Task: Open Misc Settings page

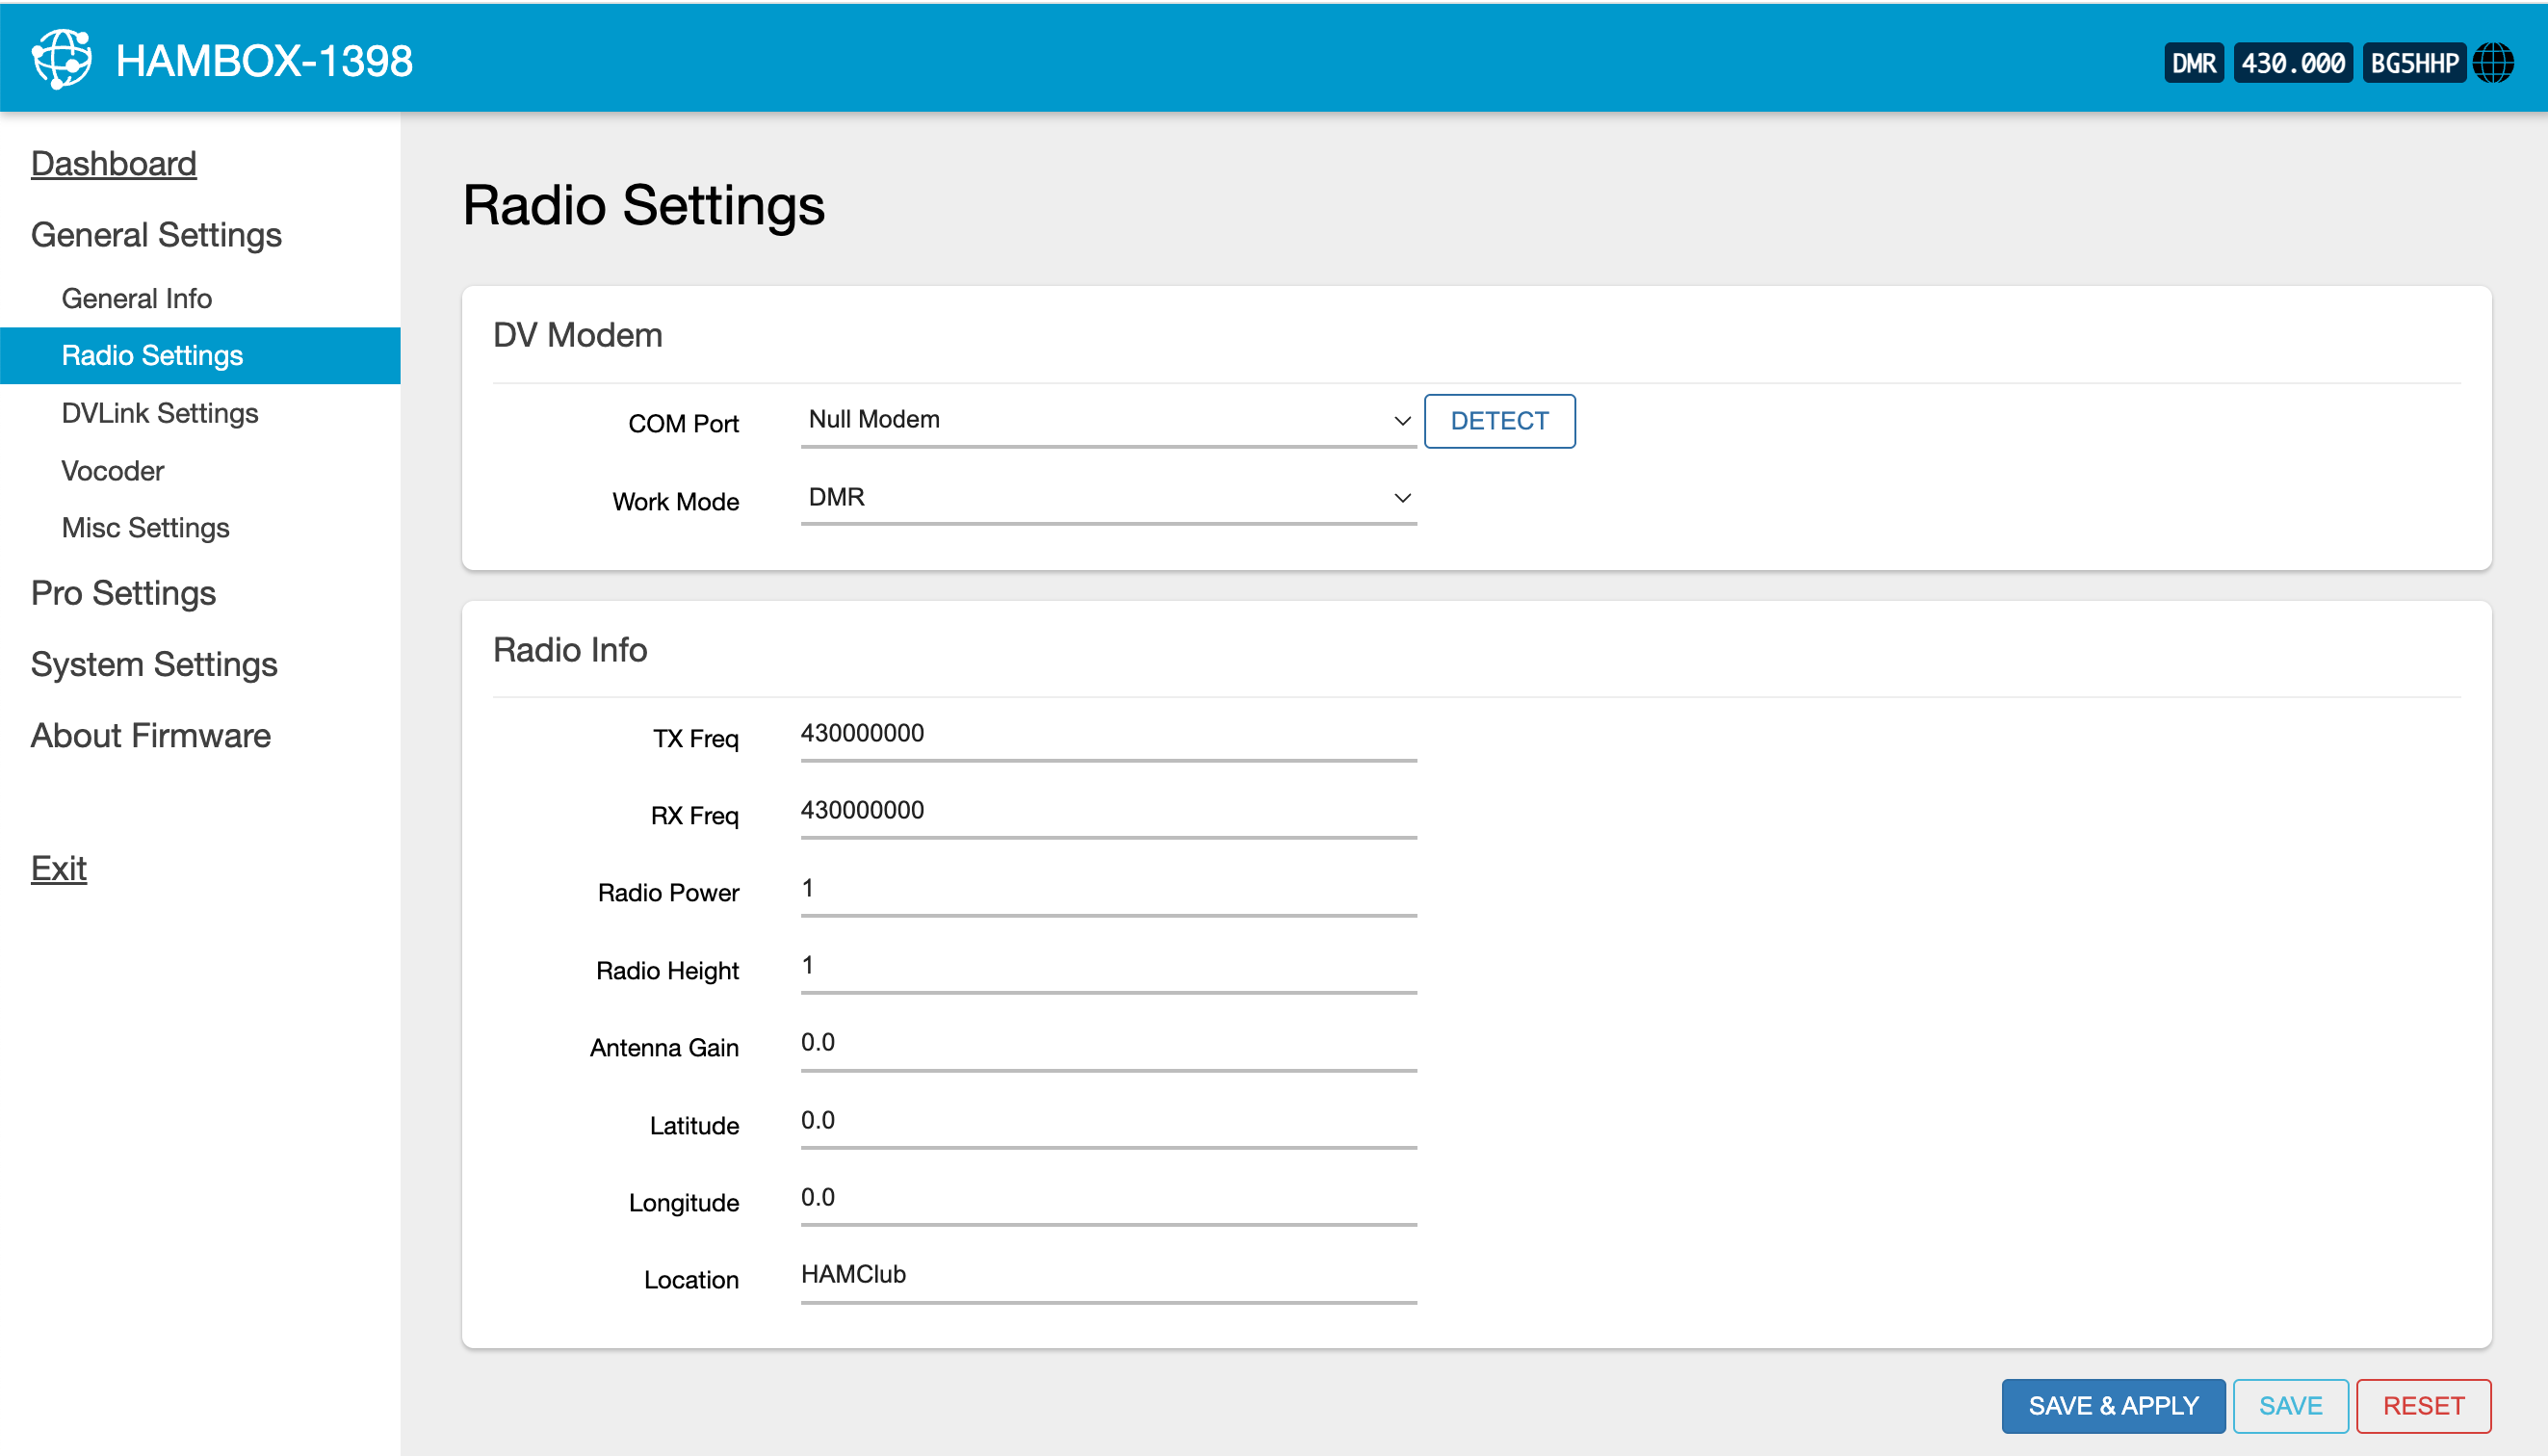Action: tap(145, 528)
